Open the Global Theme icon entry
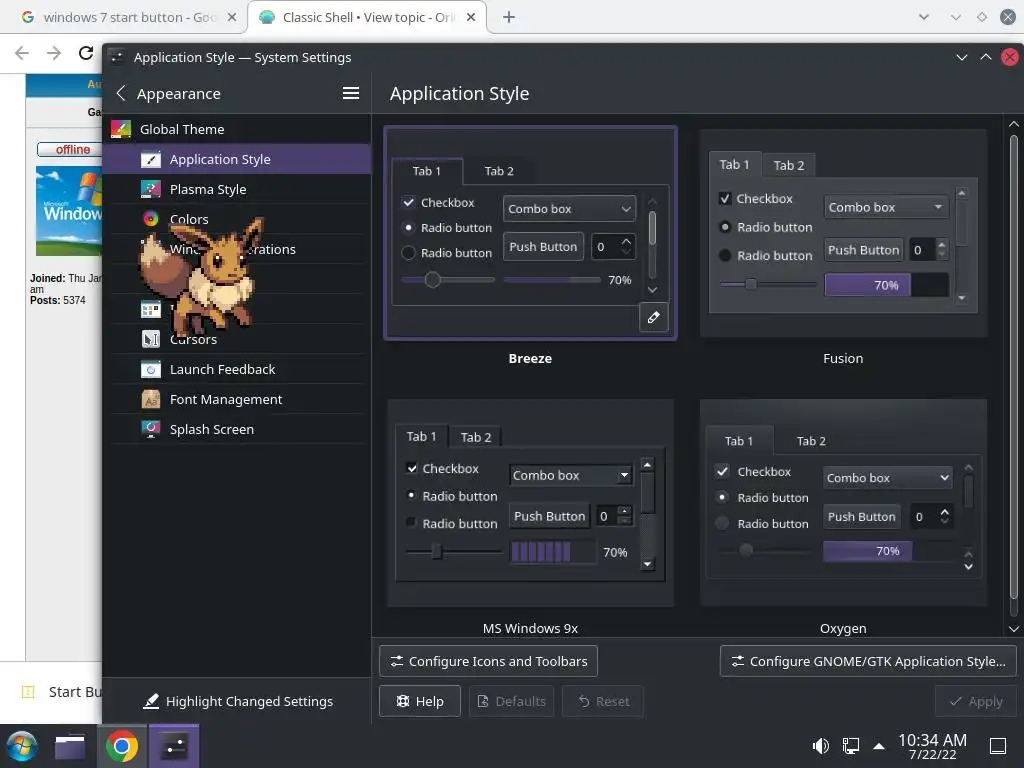 tap(121, 129)
